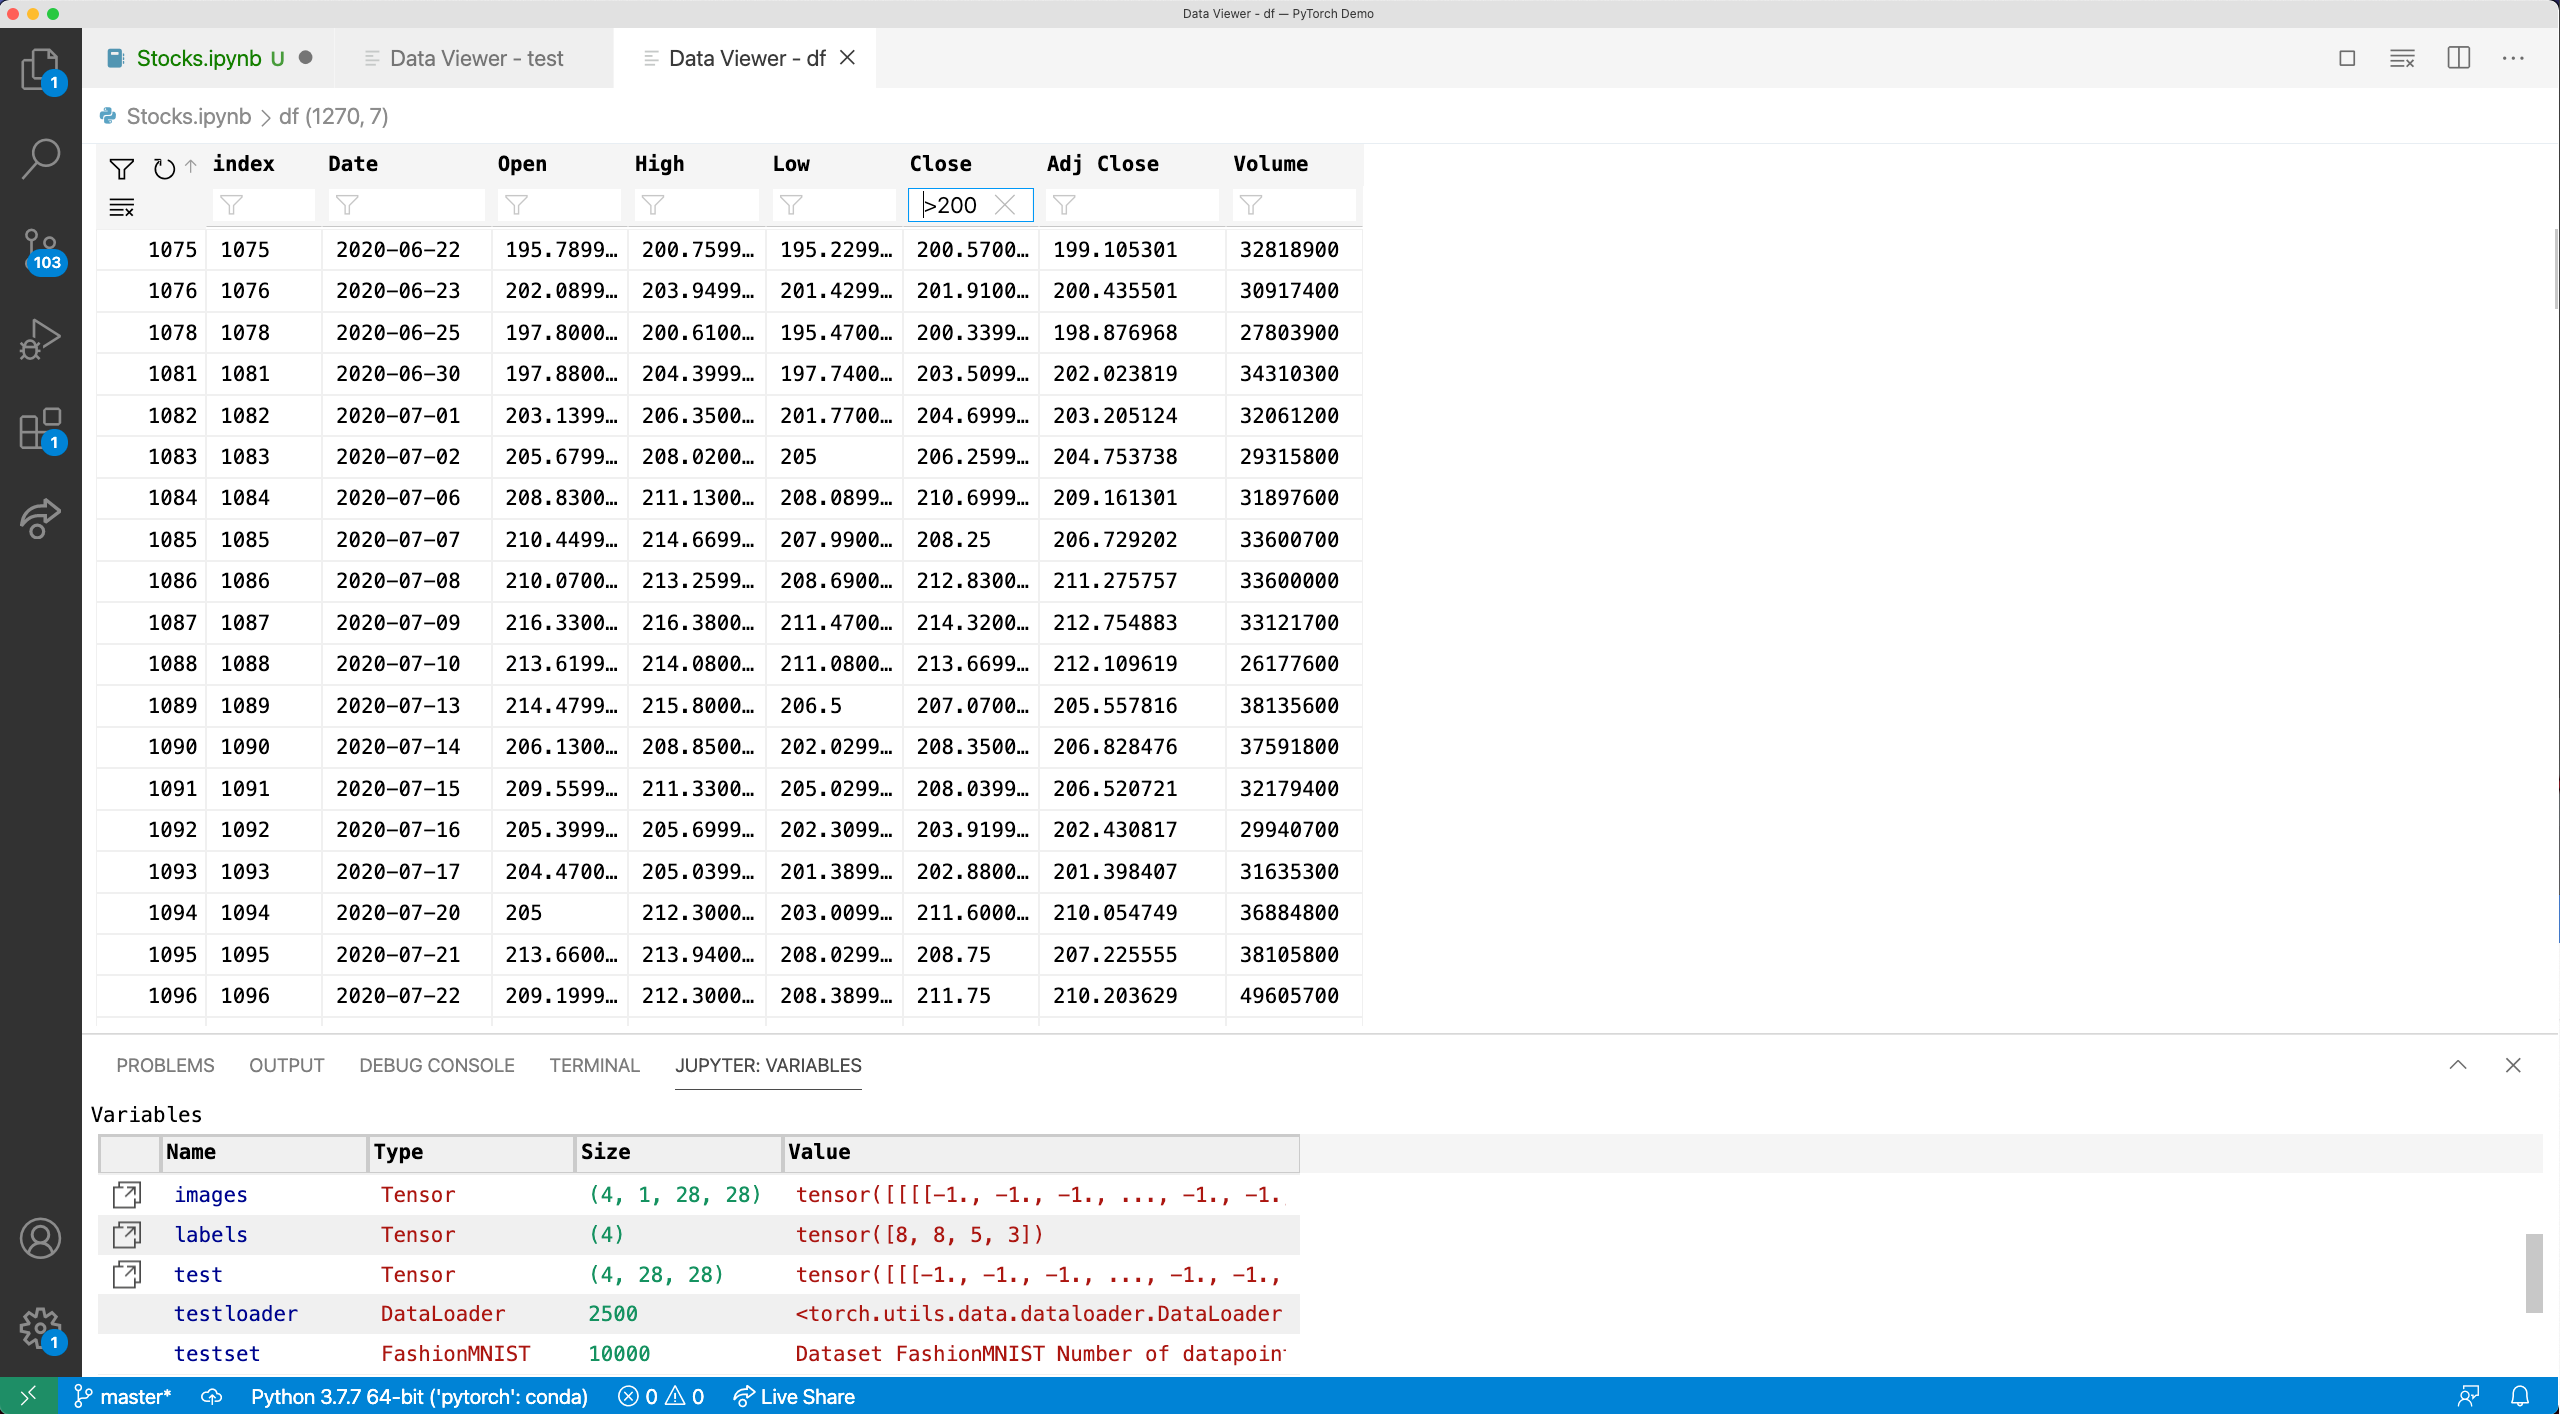Click the refresh data icon

(x=164, y=168)
